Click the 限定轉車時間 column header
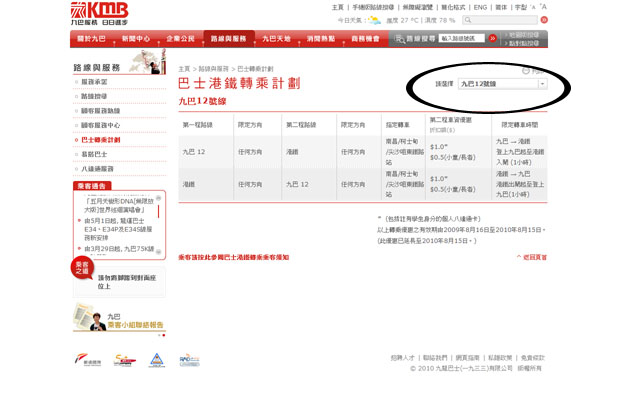The height and width of the screenshot is (420, 630). click(x=520, y=125)
